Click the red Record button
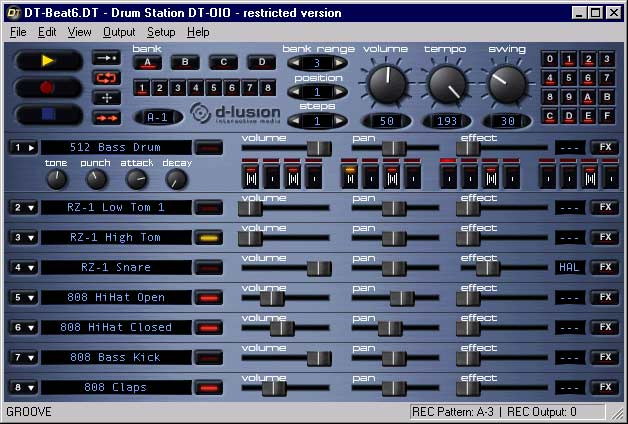 click(x=47, y=87)
